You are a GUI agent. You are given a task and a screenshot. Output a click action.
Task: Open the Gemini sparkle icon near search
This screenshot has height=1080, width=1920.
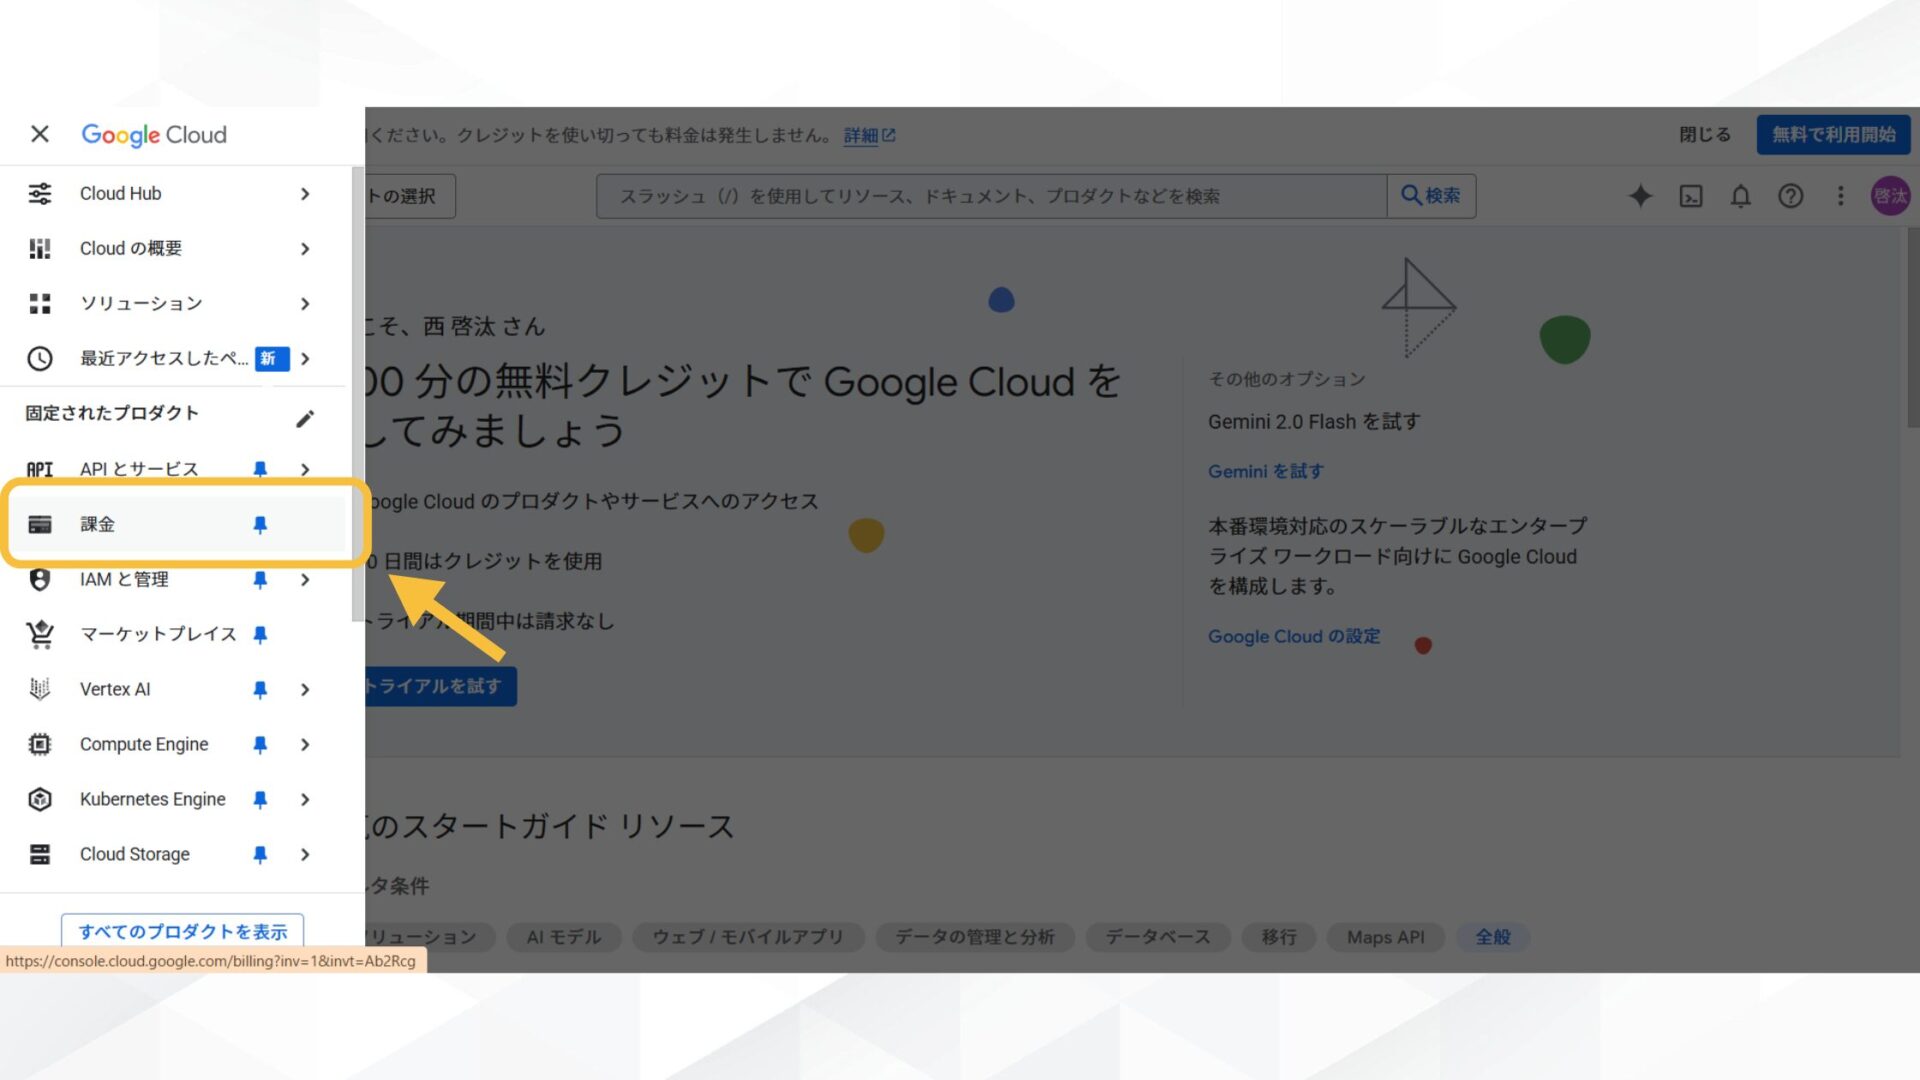1640,196
